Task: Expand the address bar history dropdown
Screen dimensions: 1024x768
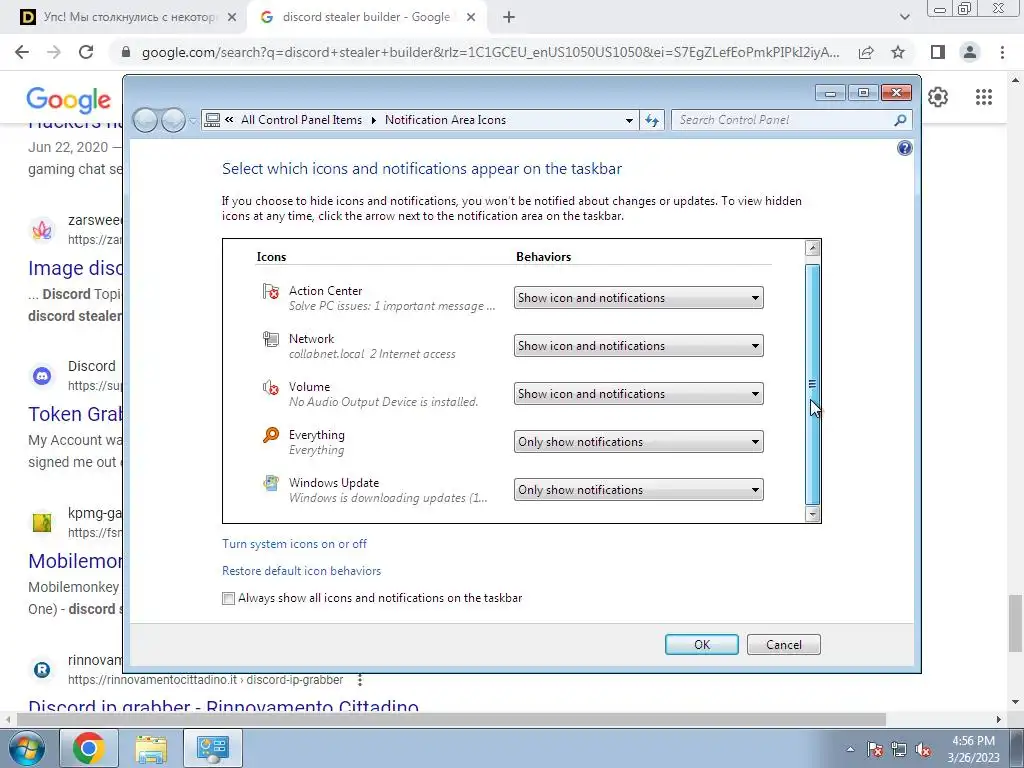Action: tap(629, 120)
